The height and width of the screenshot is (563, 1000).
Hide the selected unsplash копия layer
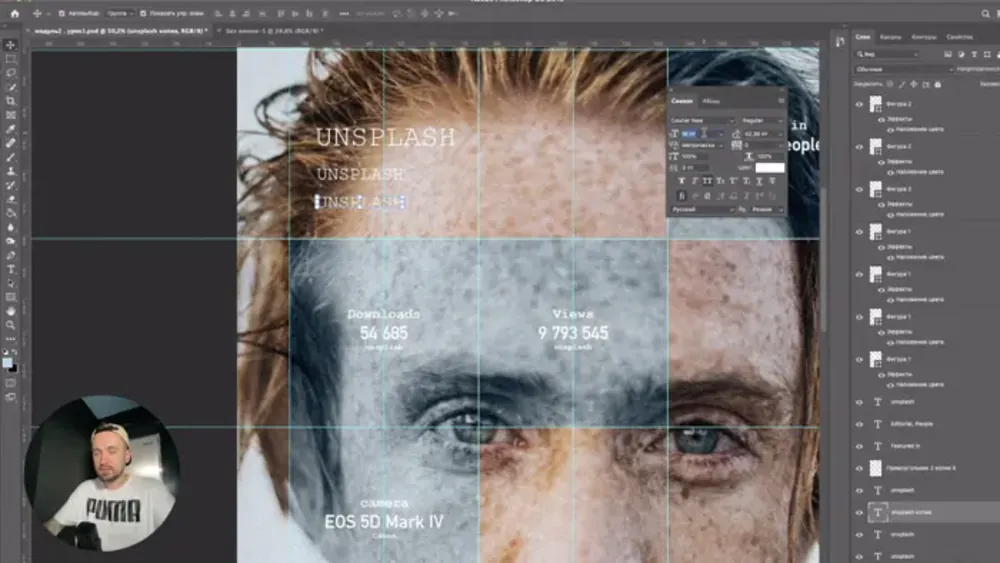click(859, 513)
